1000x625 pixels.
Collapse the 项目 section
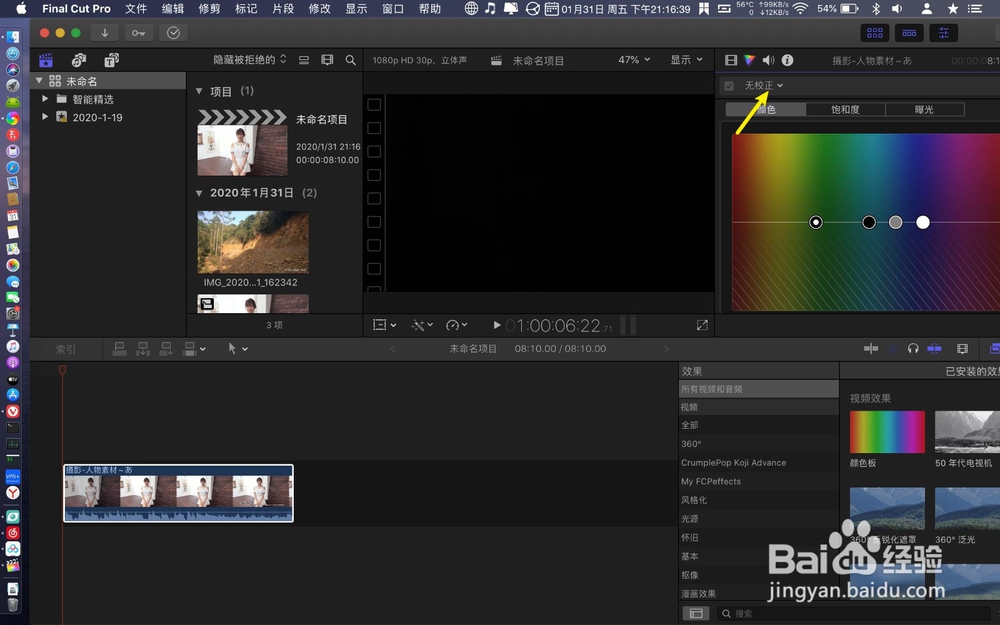tap(199, 91)
